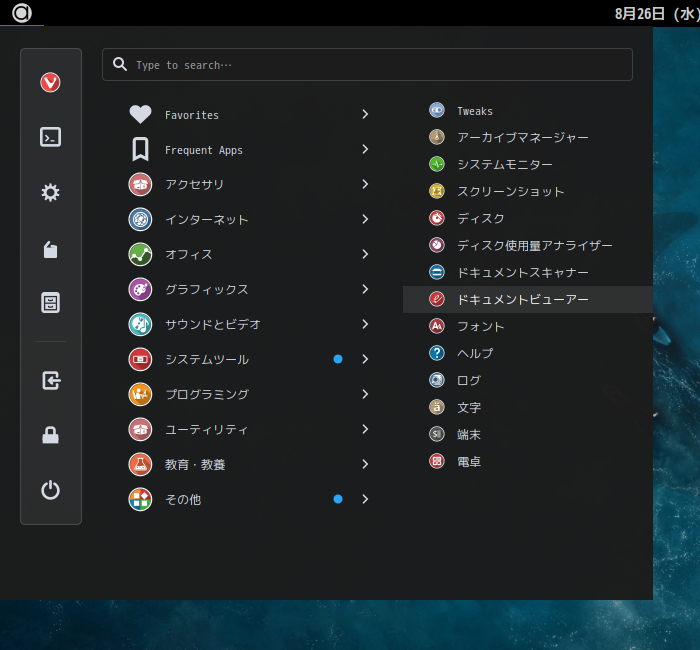Image resolution: width=700 pixels, height=650 pixels.
Task: Click the 端末 terminal app icon
Action: tap(437, 434)
